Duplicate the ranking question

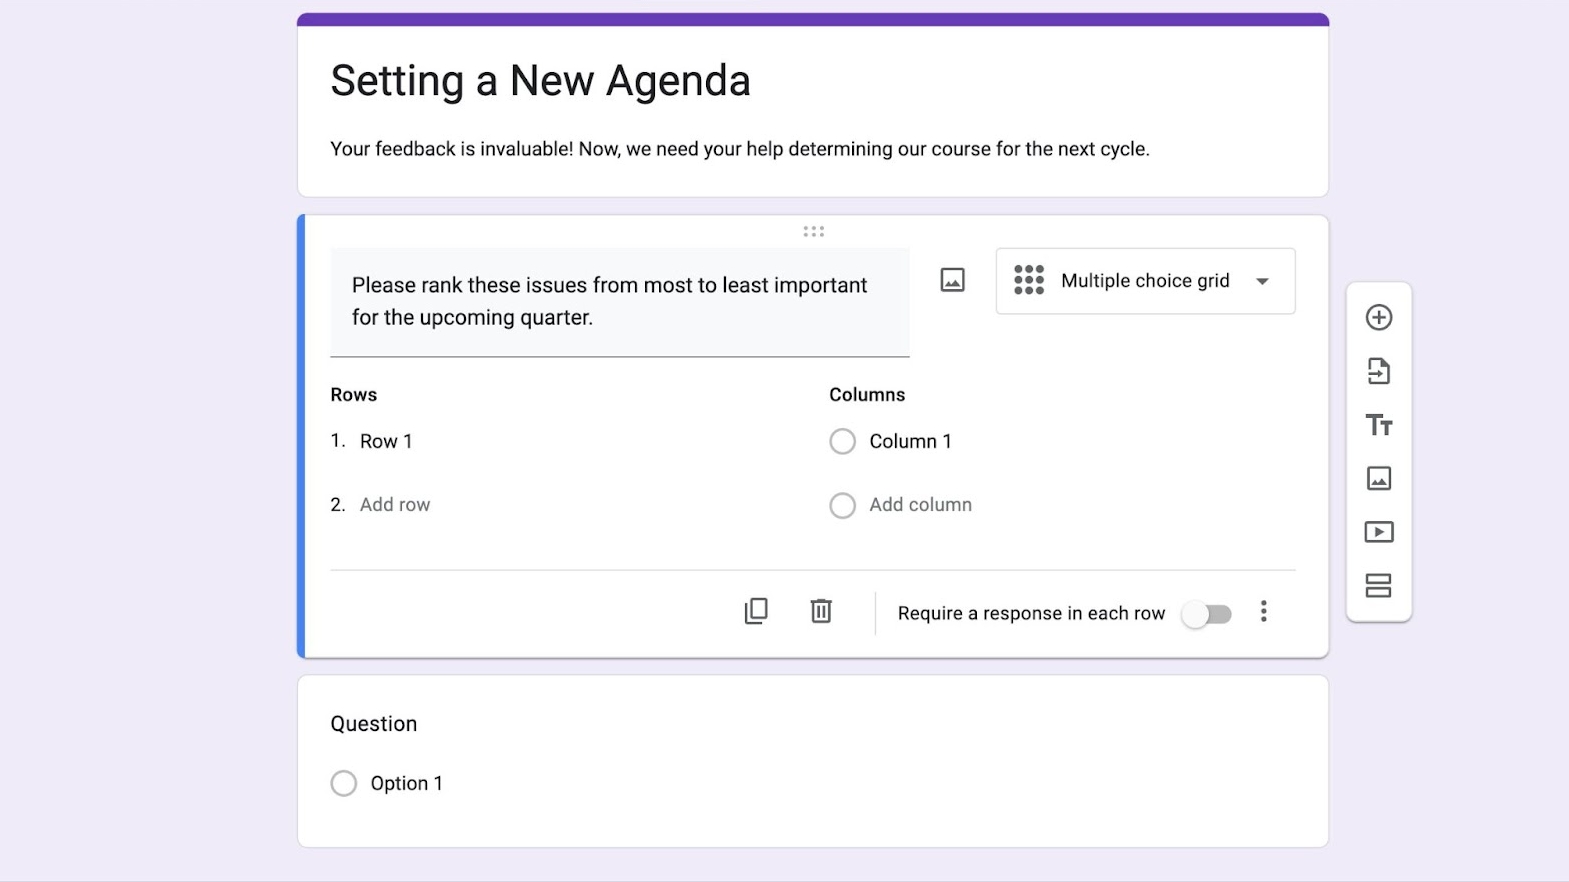[x=756, y=611]
